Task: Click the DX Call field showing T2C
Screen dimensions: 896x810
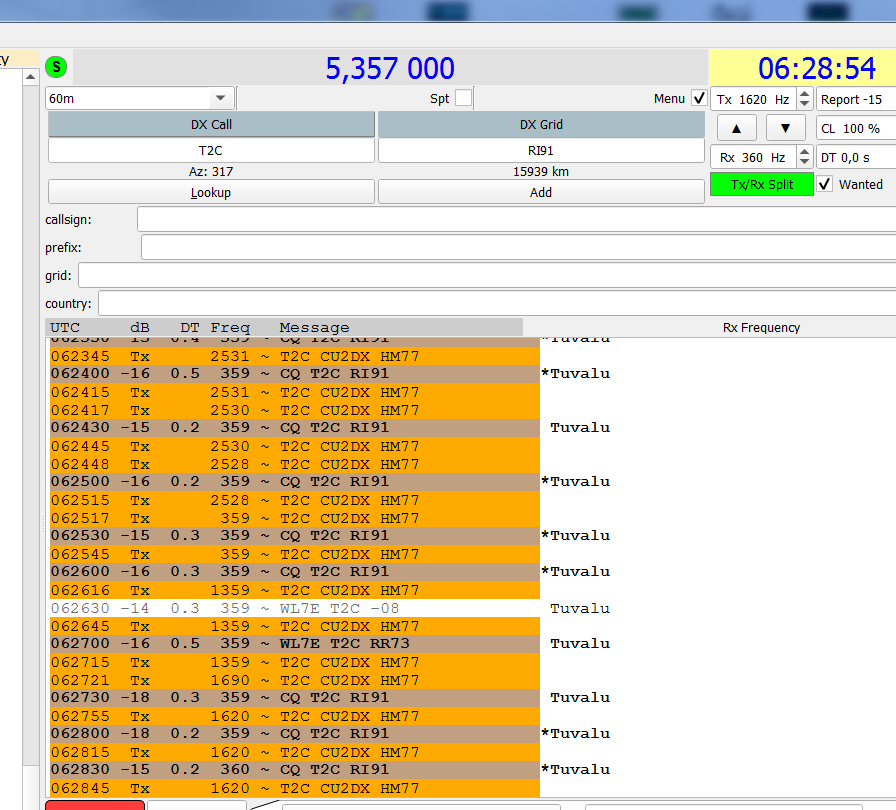Action: (211, 151)
